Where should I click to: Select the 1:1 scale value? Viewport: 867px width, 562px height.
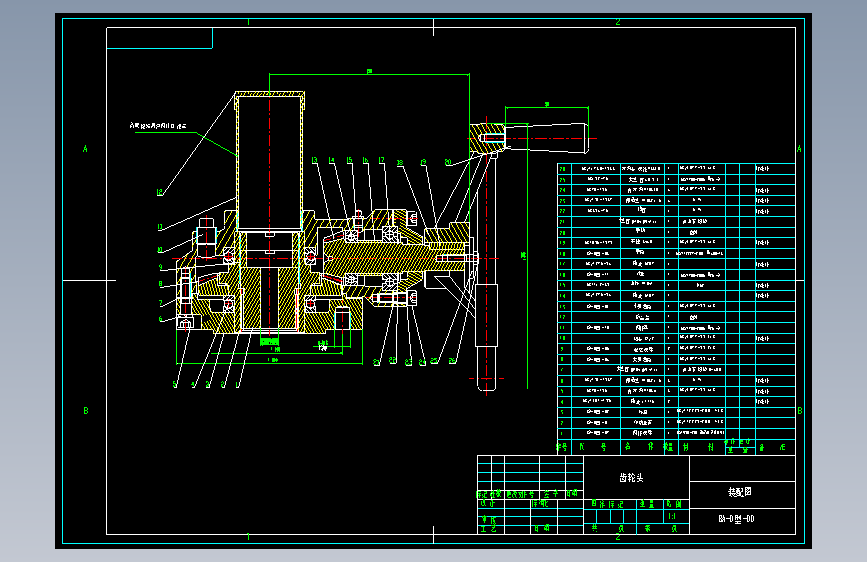click(x=672, y=516)
